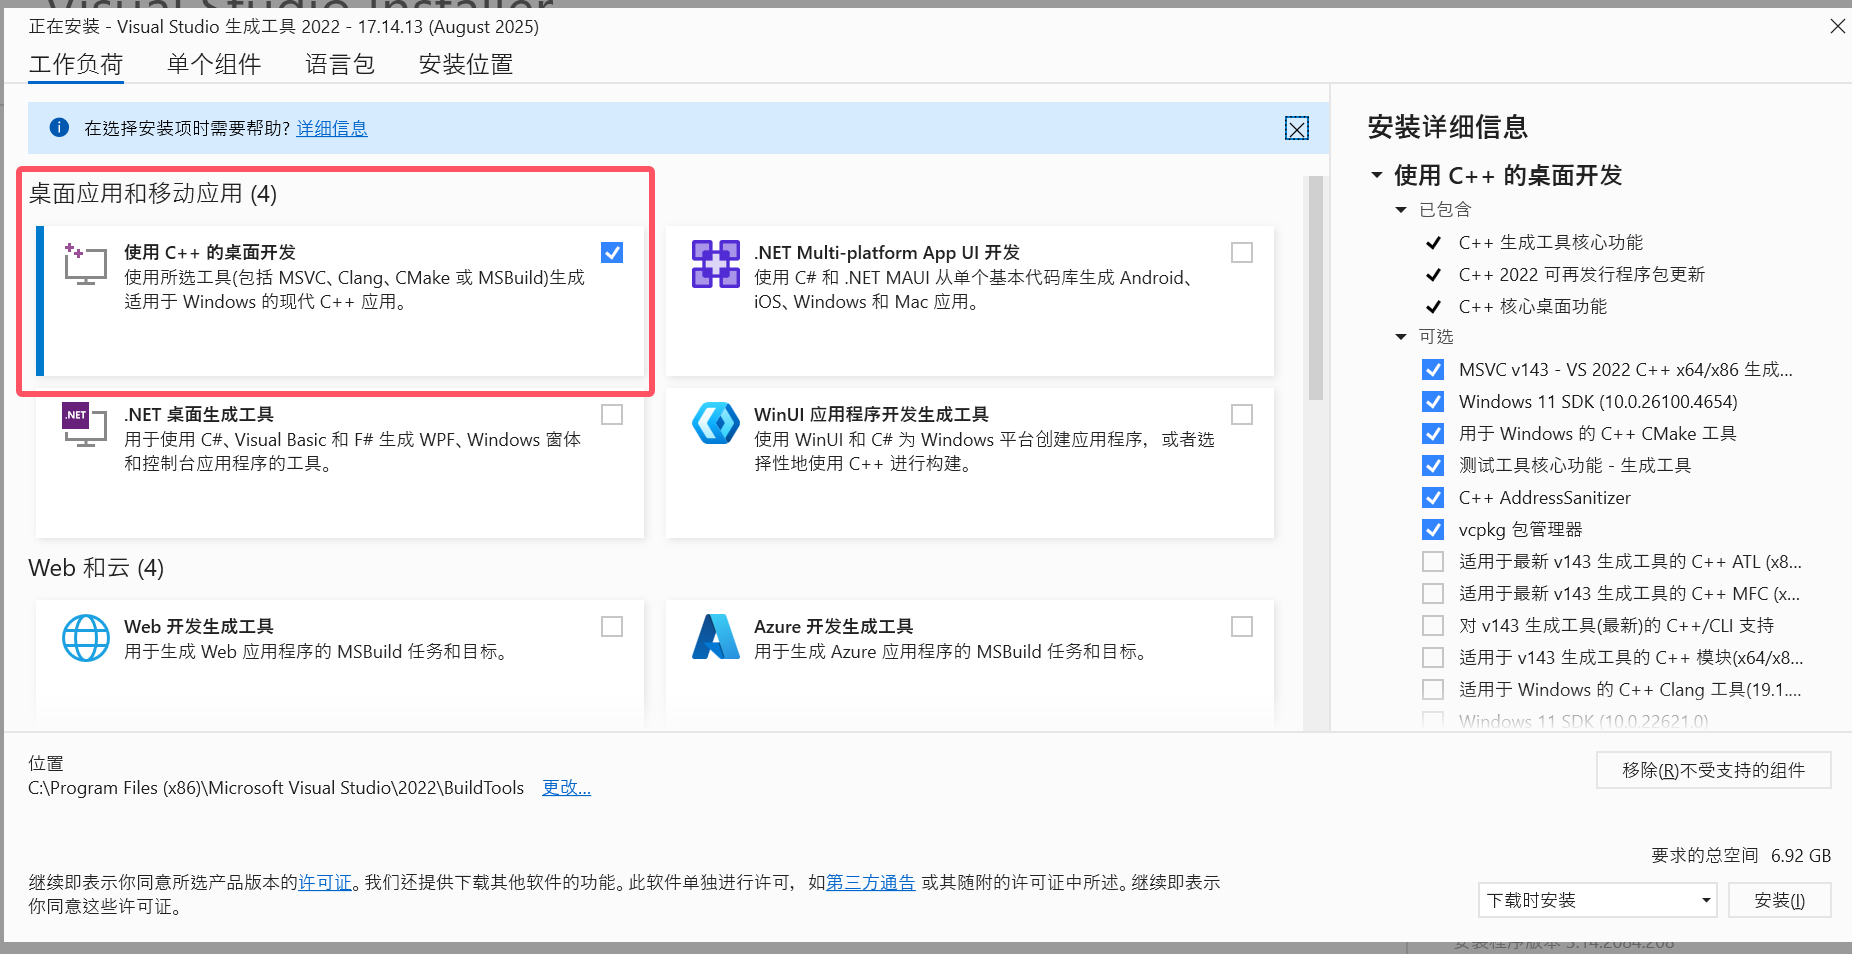
Task: Dismiss the help banner with its X
Action: [x=1297, y=128]
